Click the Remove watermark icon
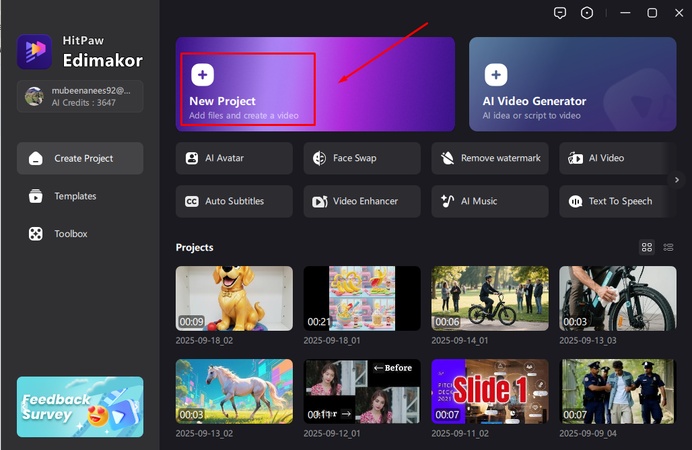The height and width of the screenshot is (450, 692). (447, 158)
